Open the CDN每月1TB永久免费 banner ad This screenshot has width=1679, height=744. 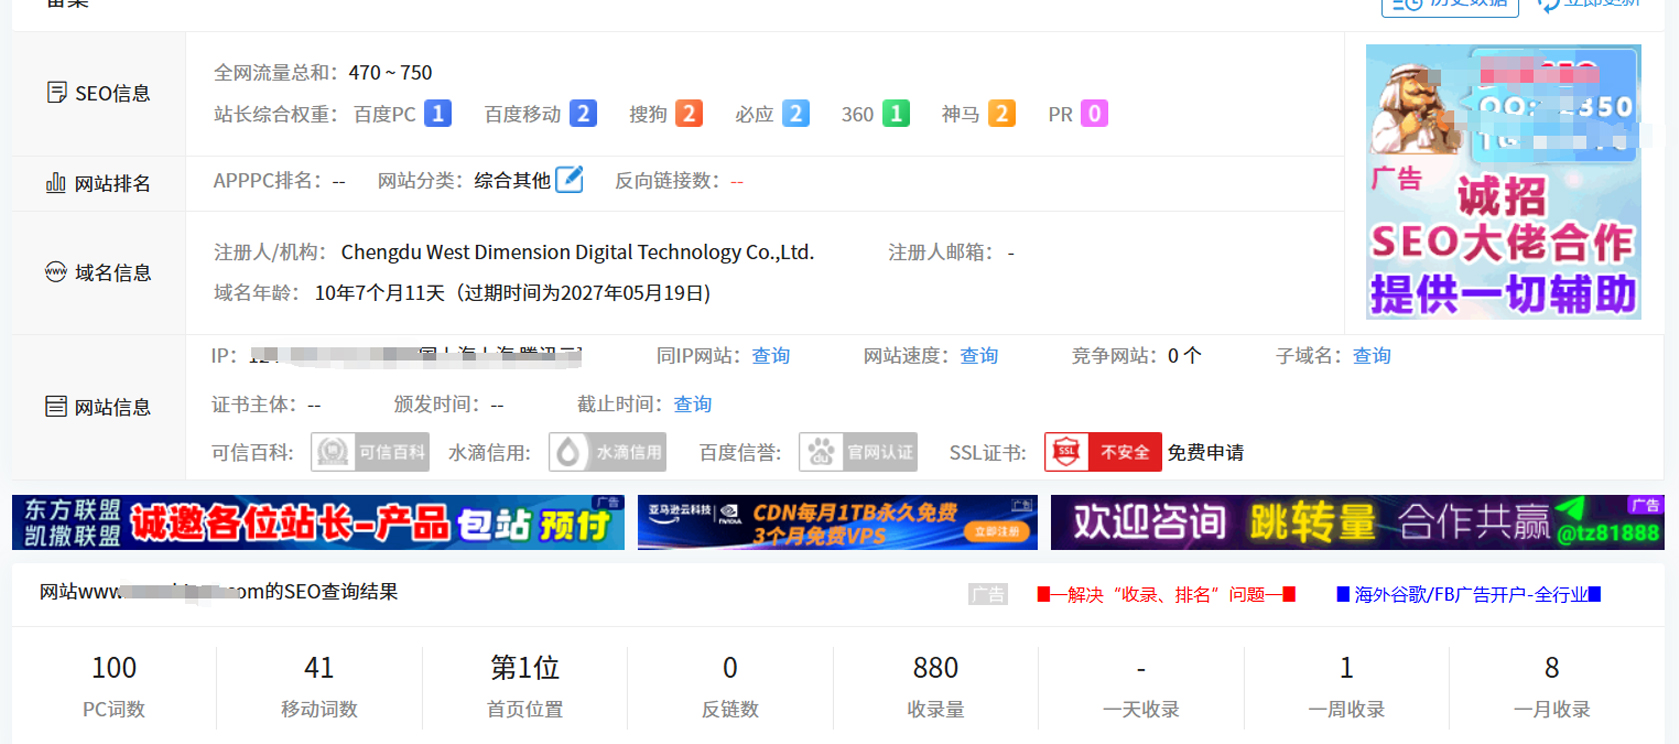pos(838,522)
